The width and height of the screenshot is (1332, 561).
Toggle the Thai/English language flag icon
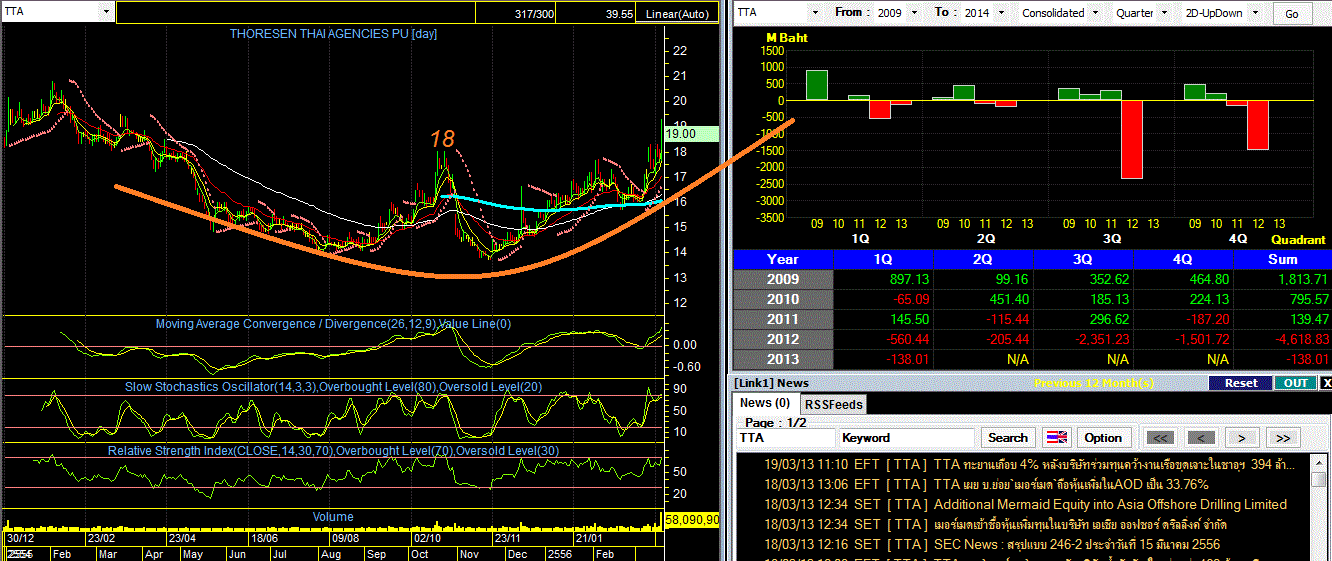pos(1056,438)
